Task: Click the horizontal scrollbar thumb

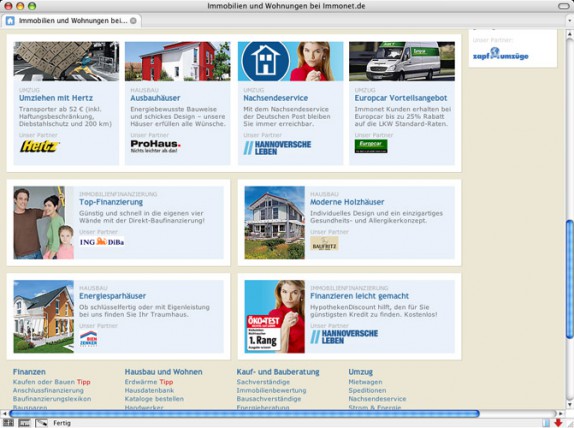Action: pos(244,414)
